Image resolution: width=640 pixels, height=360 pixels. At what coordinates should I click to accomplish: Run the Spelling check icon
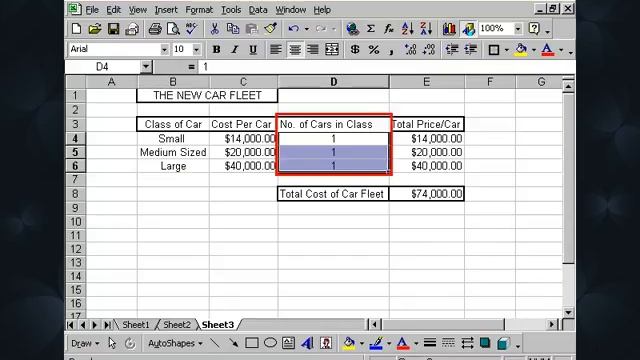pyautogui.click(x=191, y=29)
